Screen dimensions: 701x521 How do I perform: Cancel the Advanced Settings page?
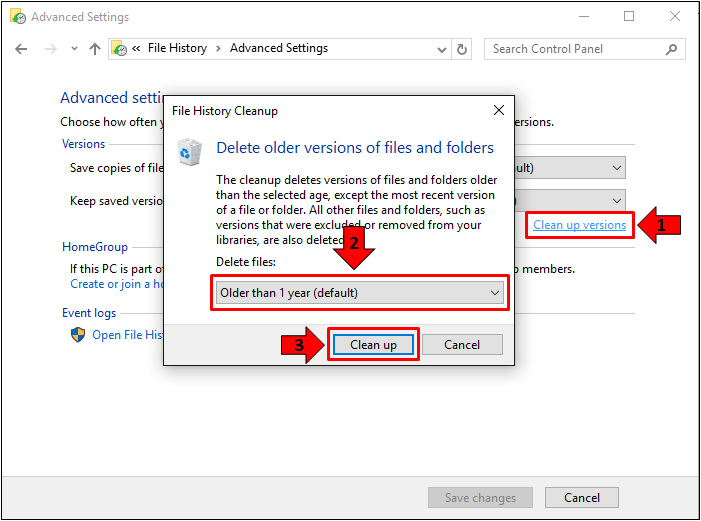tap(582, 498)
